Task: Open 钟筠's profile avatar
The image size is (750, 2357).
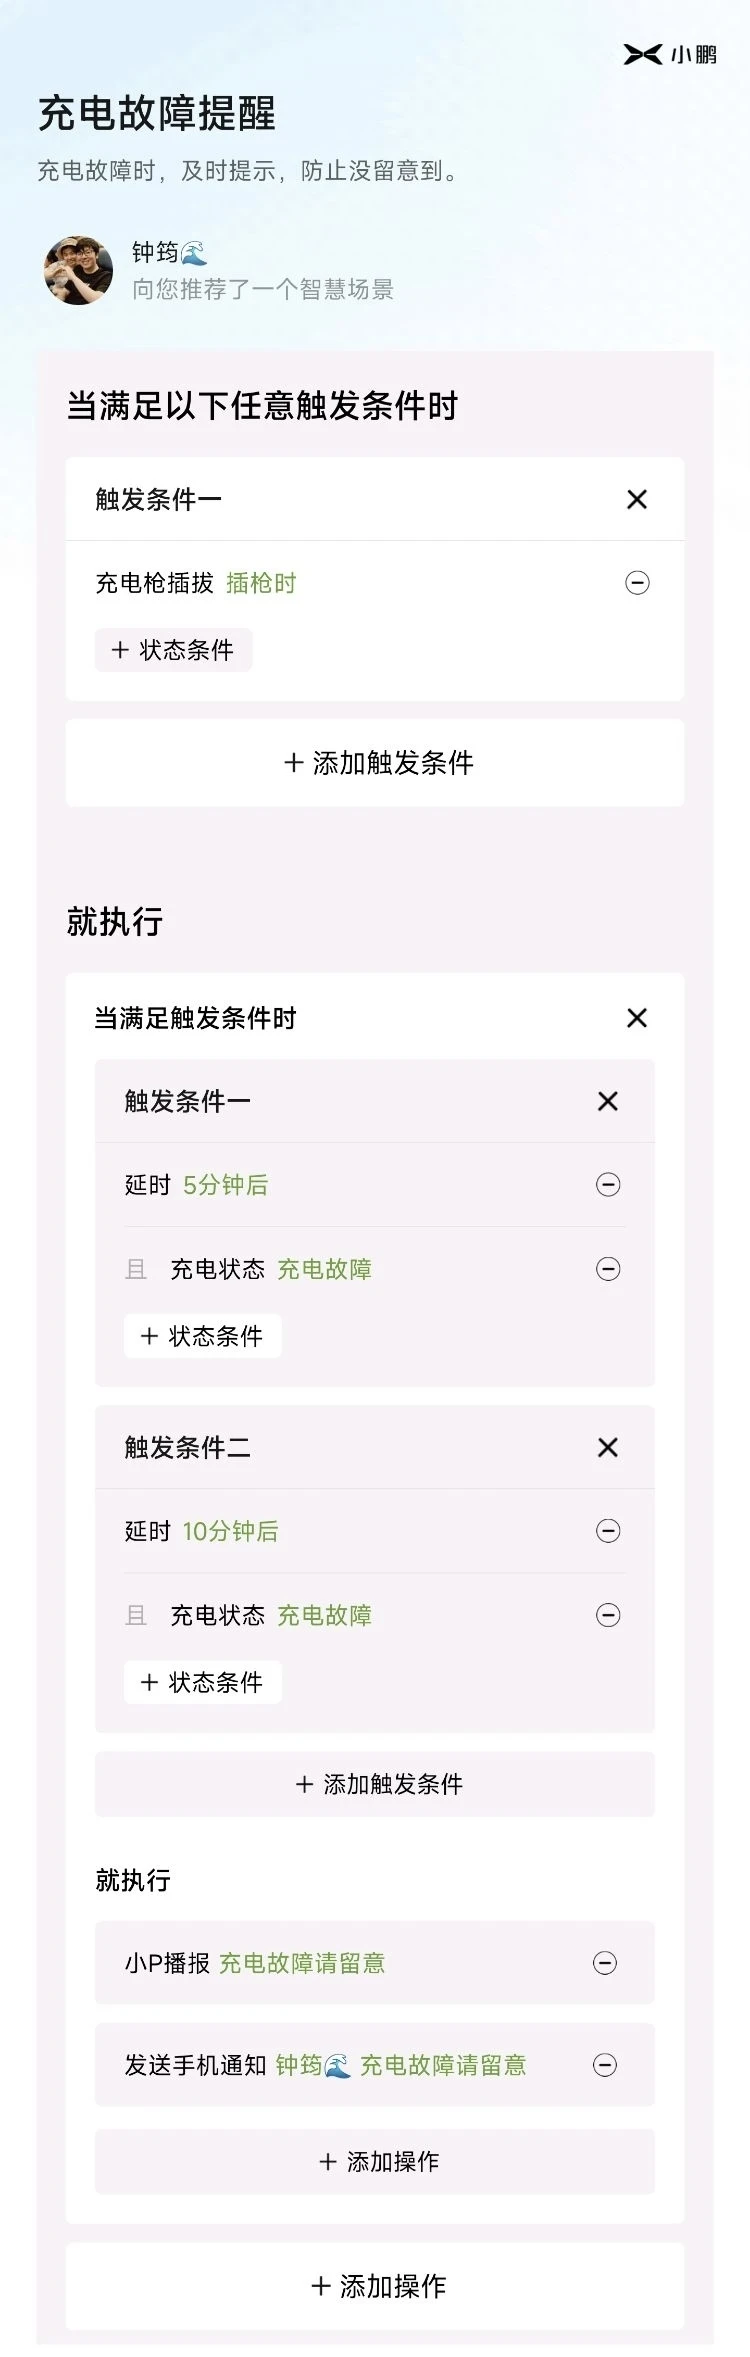Action: click(78, 270)
